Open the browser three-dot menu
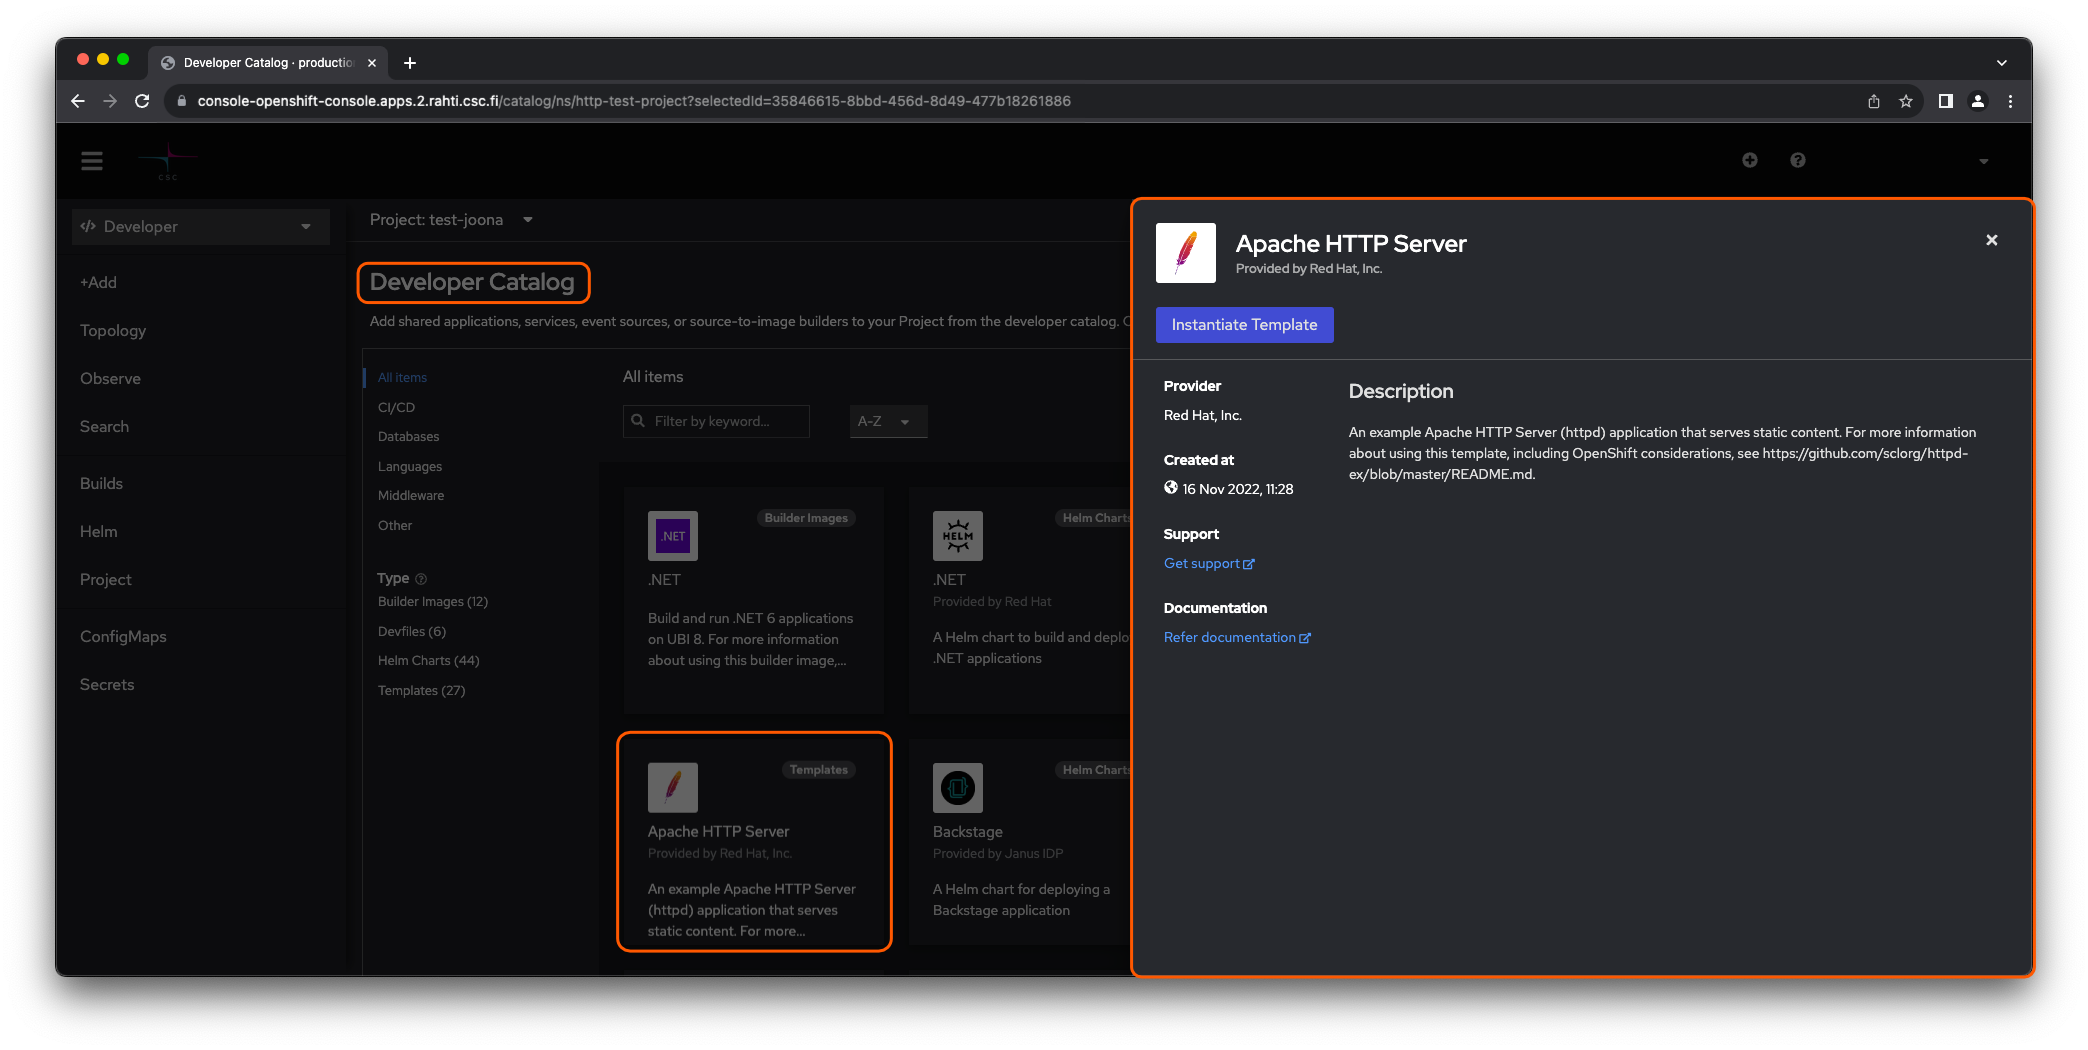This screenshot has width=2088, height=1050. click(2010, 101)
